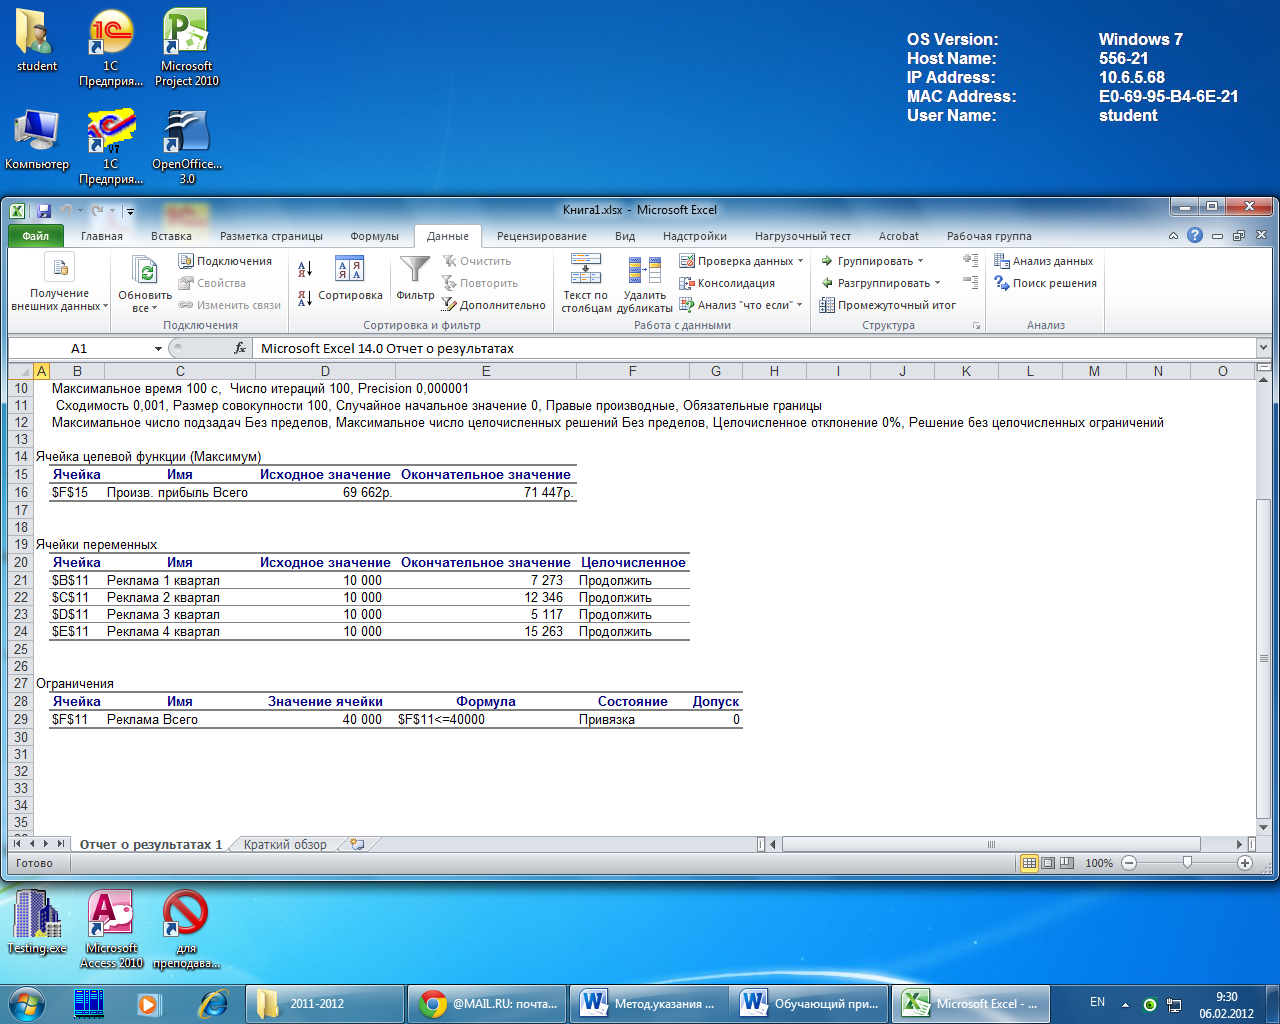Open 2011-2012 folder in taskbar

click(x=325, y=1003)
